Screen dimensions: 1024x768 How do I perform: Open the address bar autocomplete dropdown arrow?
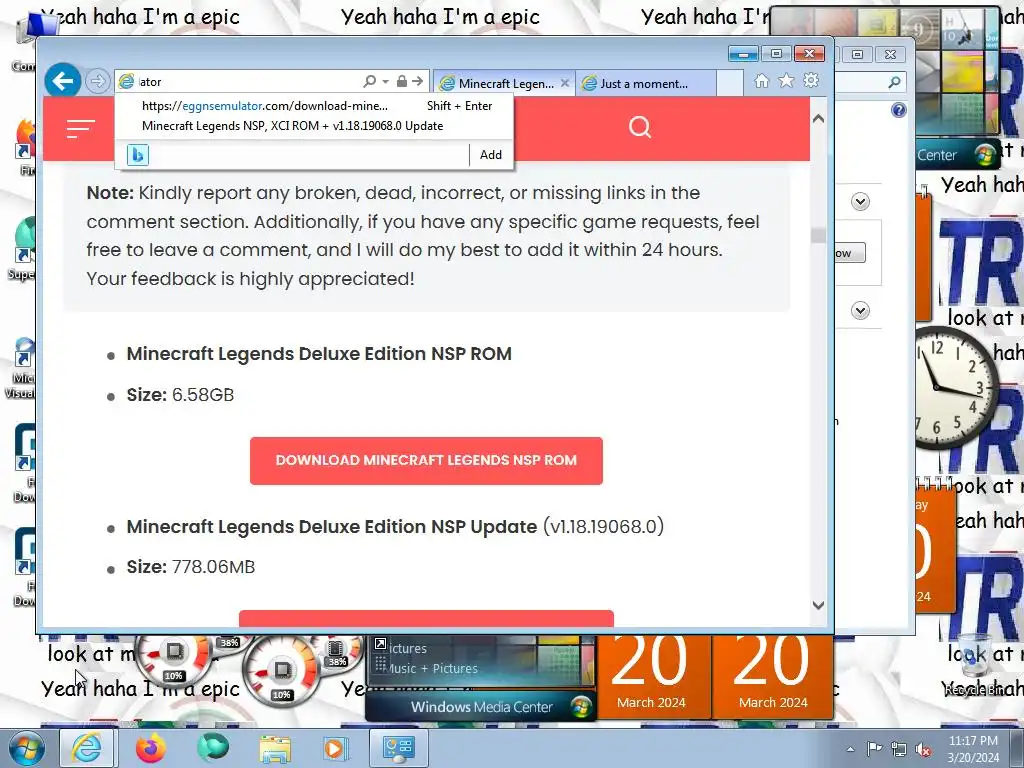coord(385,82)
